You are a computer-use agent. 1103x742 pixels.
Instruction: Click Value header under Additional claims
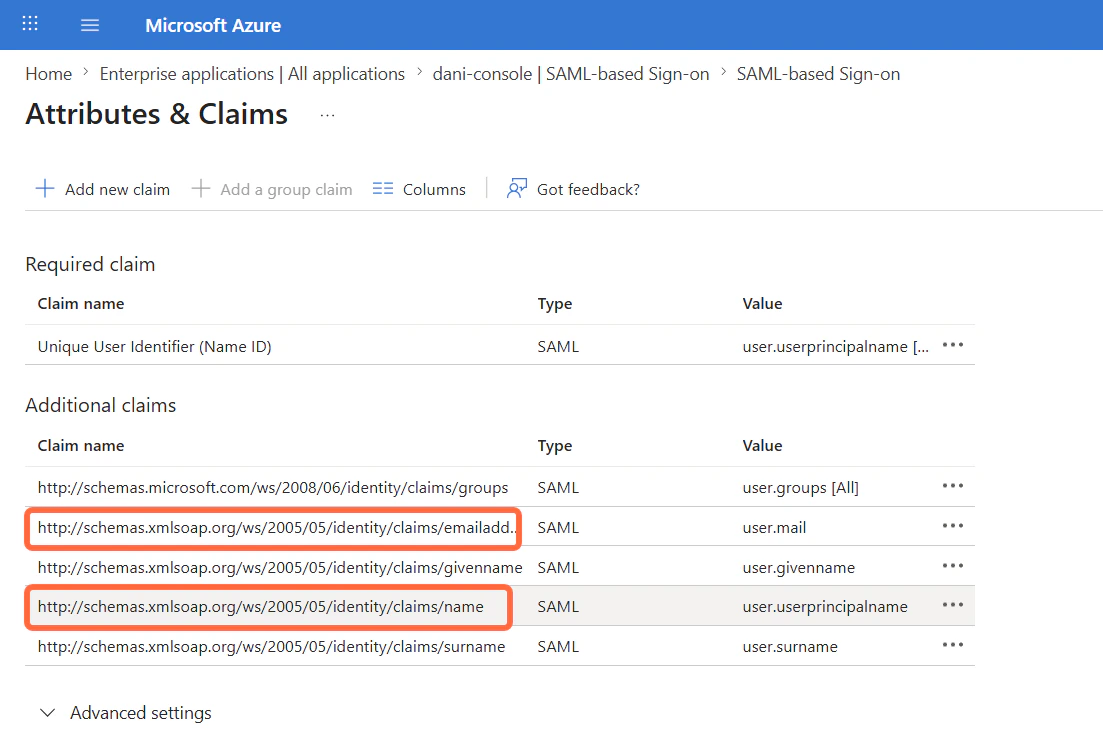[x=762, y=446]
